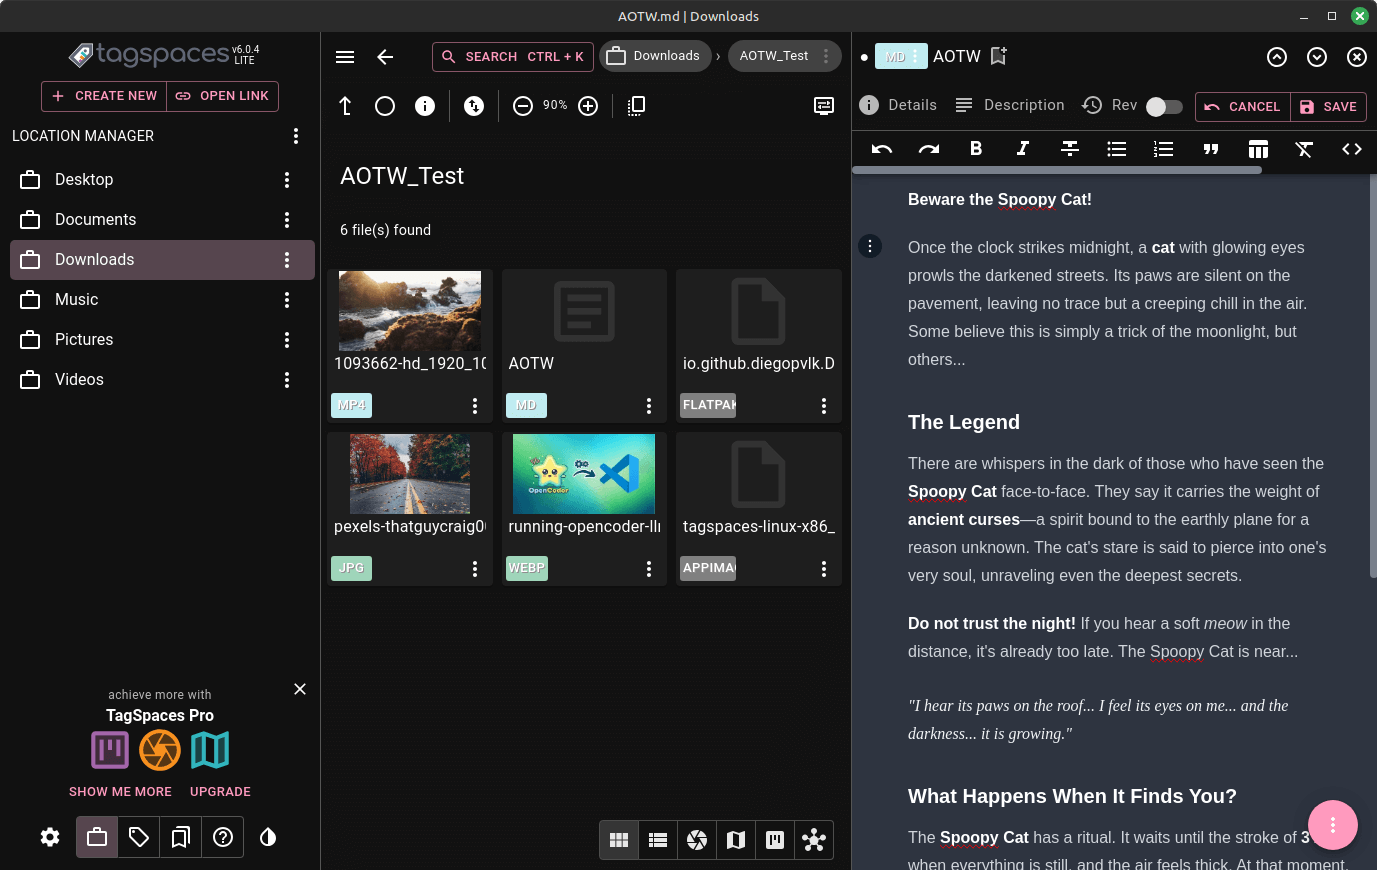Expand the Location Manager options menu
1377x870 pixels.
point(295,136)
